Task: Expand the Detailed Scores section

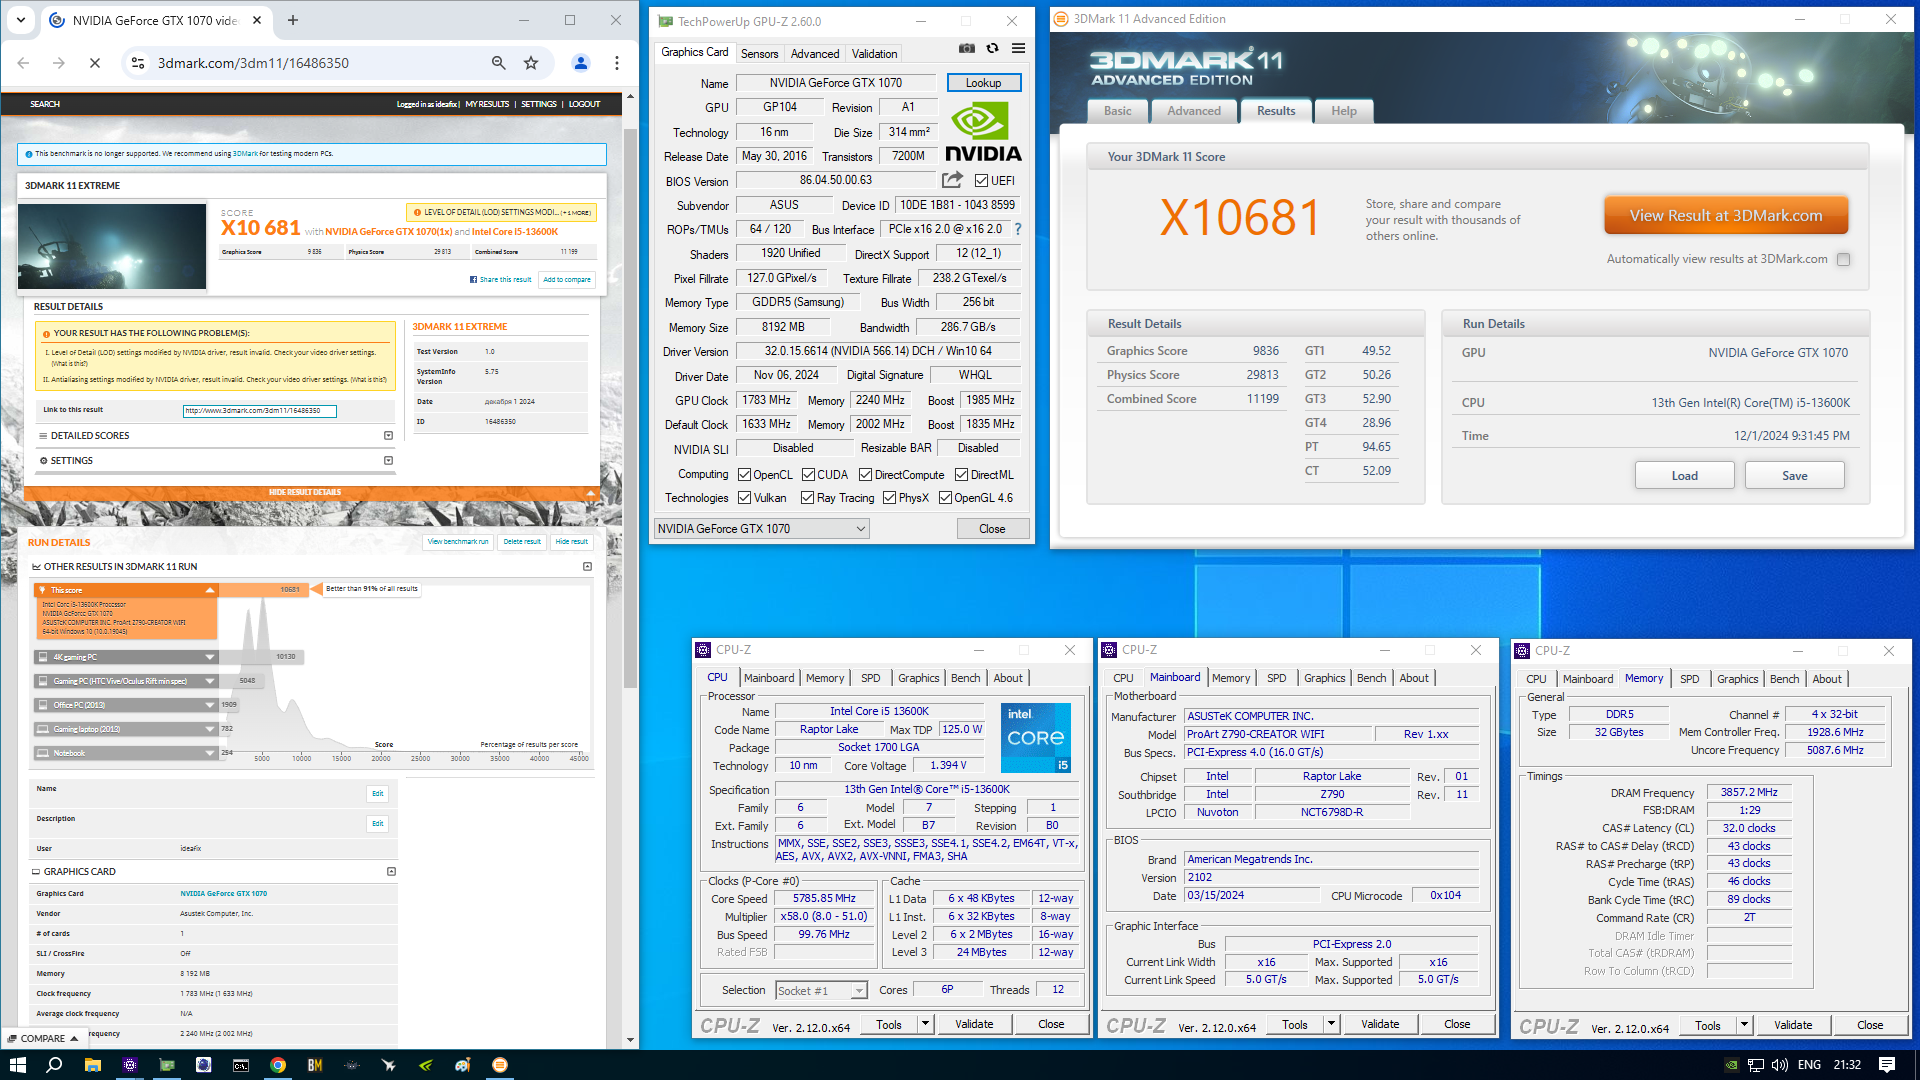Action: (x=388, y=436)
